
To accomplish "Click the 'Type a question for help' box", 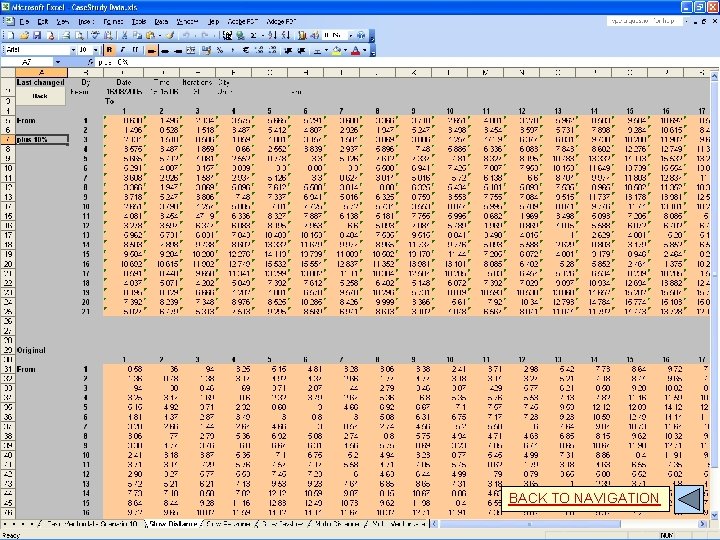I will (645, 21).
